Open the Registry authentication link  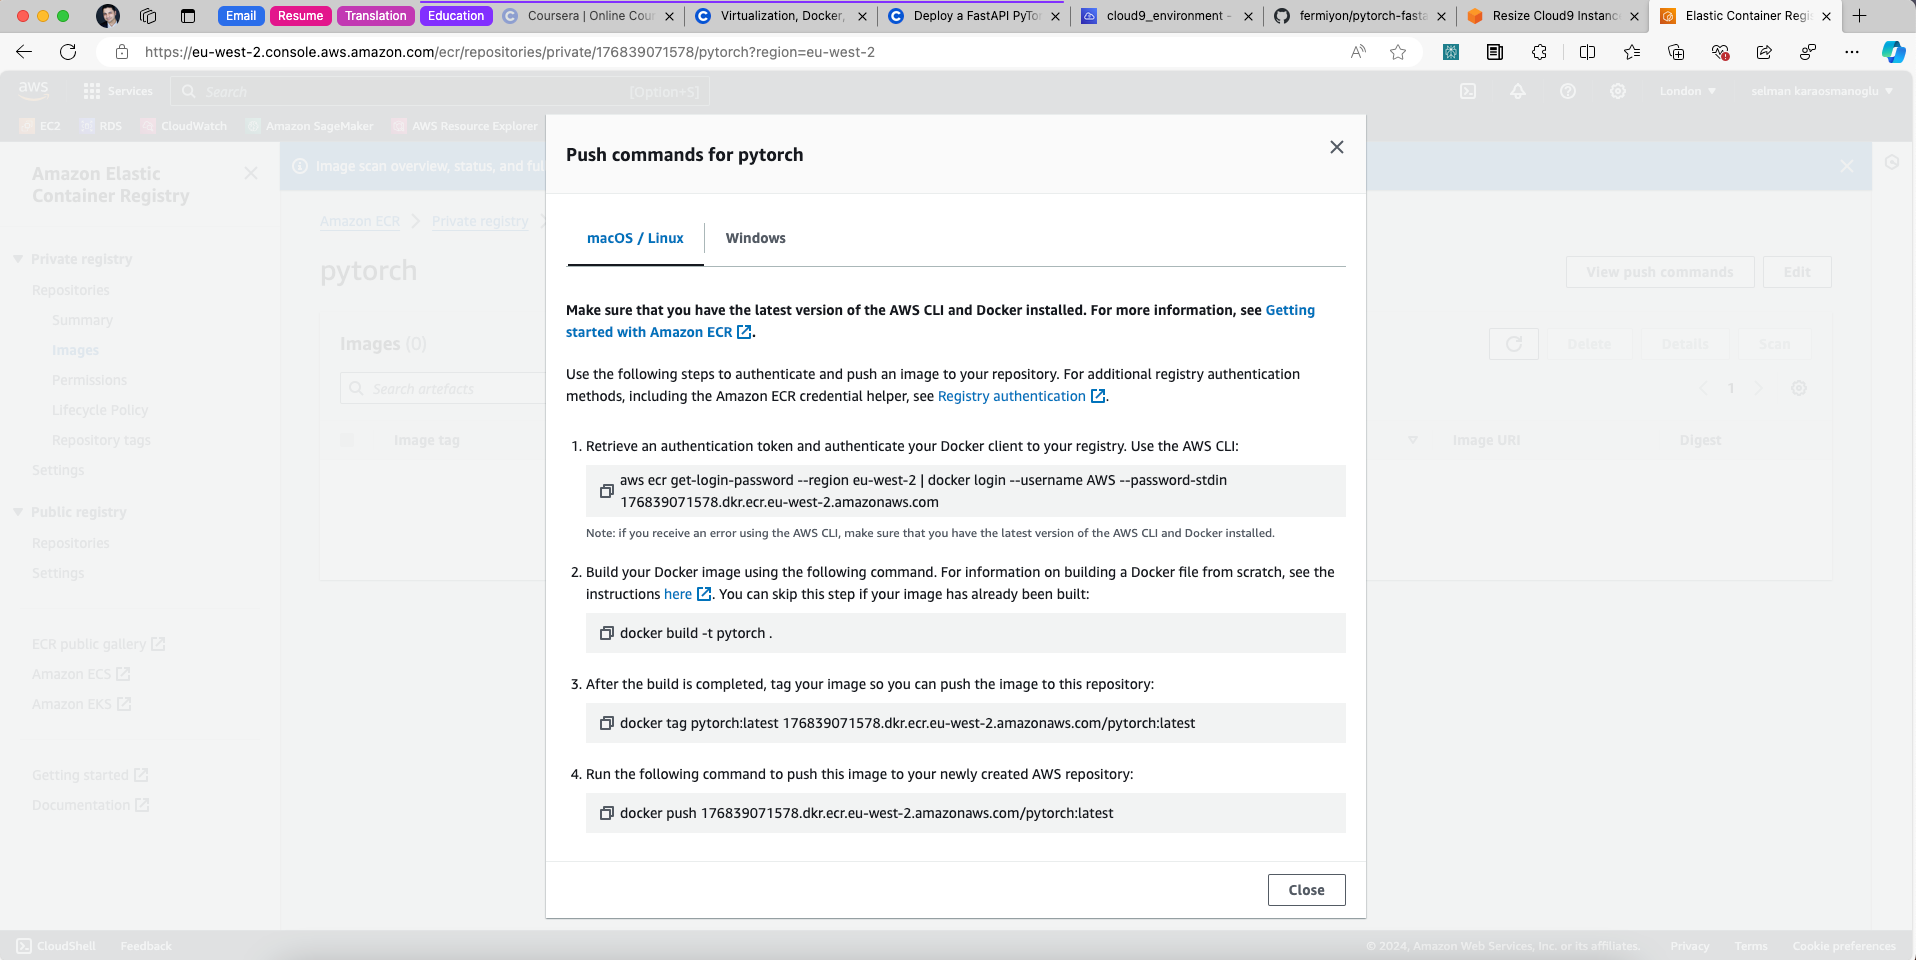tap(1021, 396)
